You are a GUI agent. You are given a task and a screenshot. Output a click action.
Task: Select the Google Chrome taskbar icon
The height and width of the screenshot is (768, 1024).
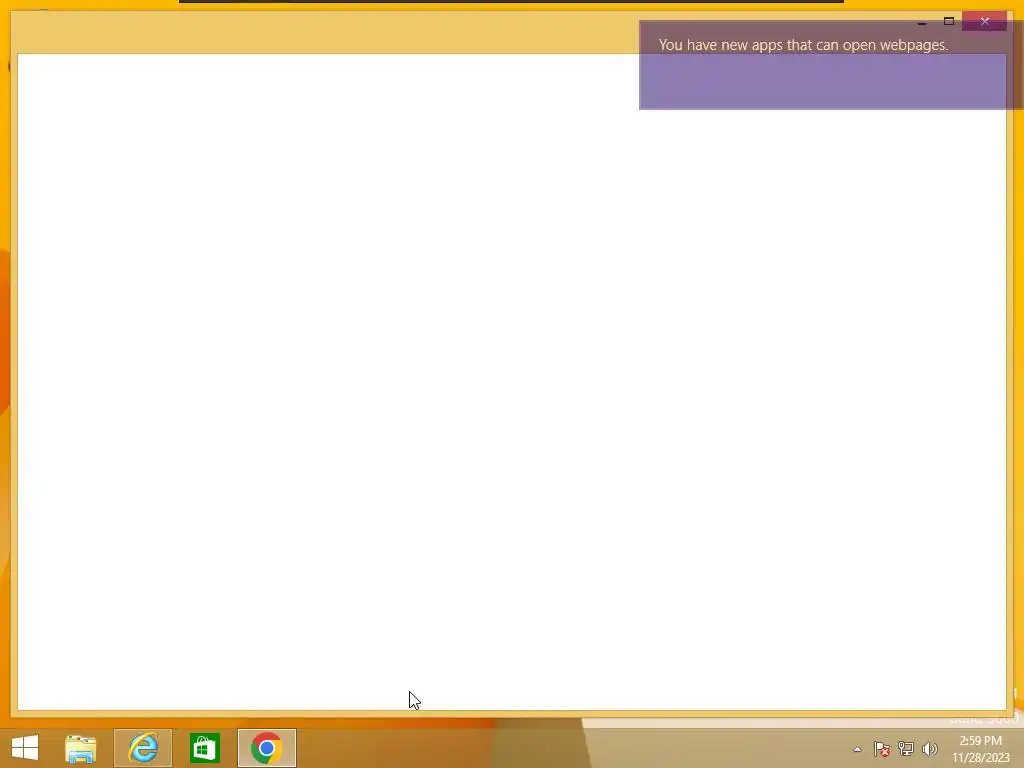[266, 748]
